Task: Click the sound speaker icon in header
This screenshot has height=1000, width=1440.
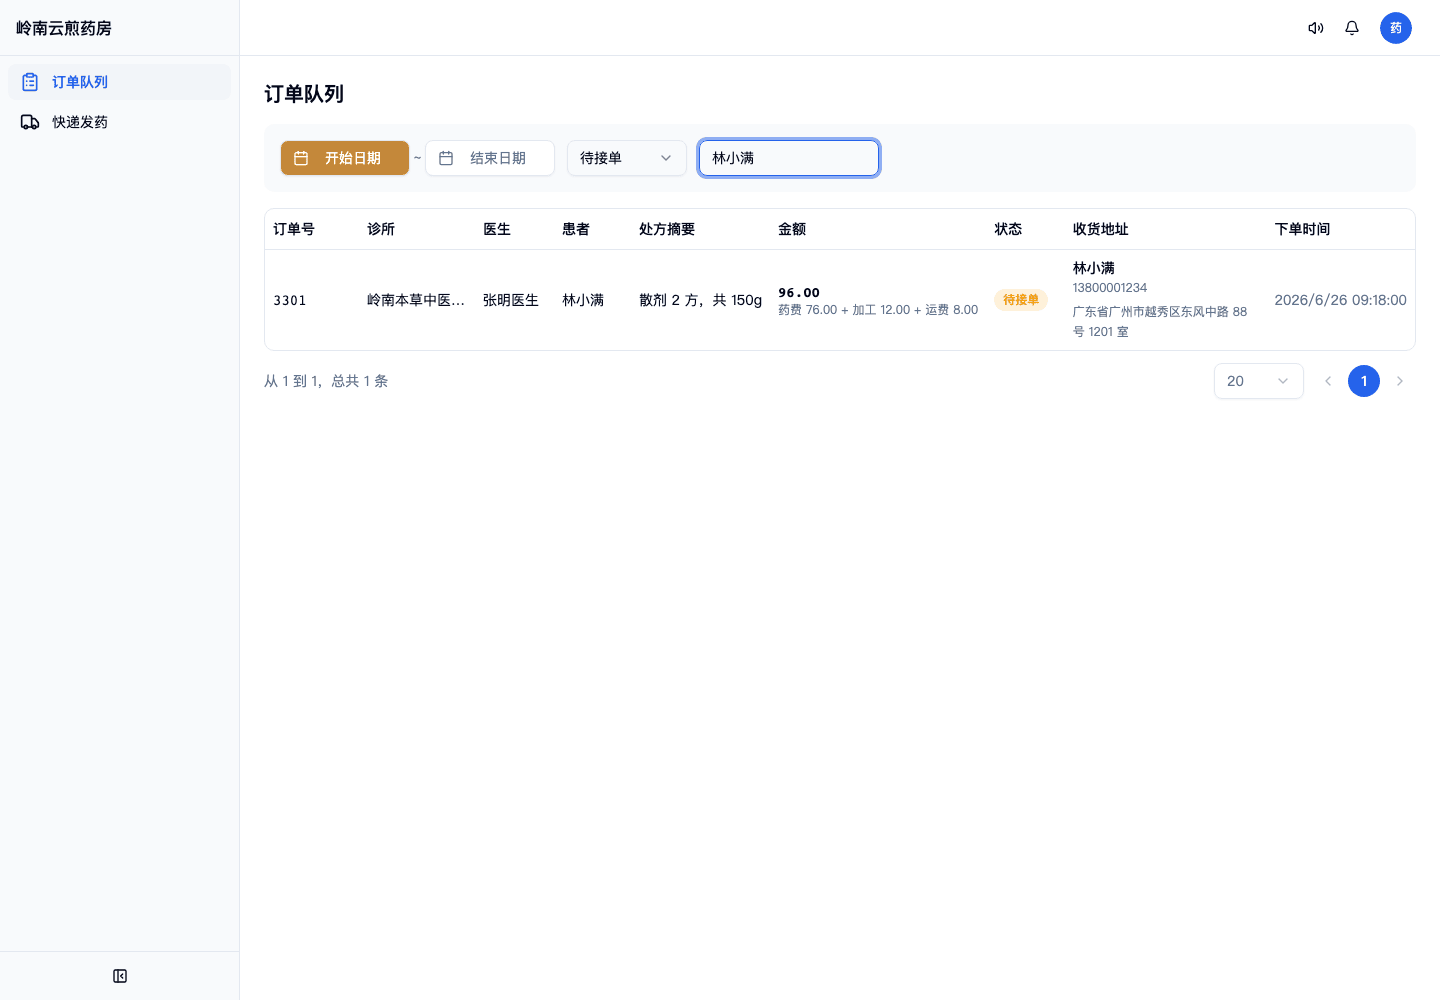Action: pyautogui.click(x=1316, y=28)
